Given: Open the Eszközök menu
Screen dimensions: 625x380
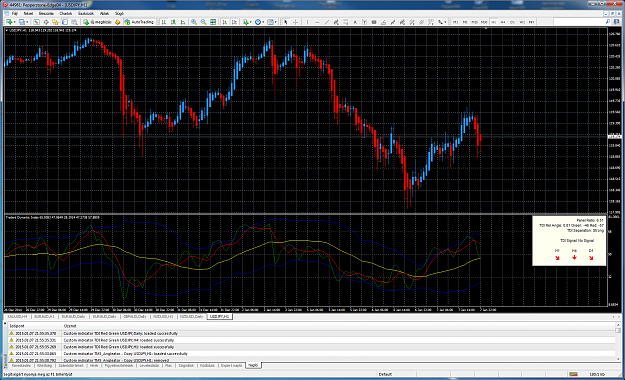Looking at the screenshot, I should (x=85, y=13).
